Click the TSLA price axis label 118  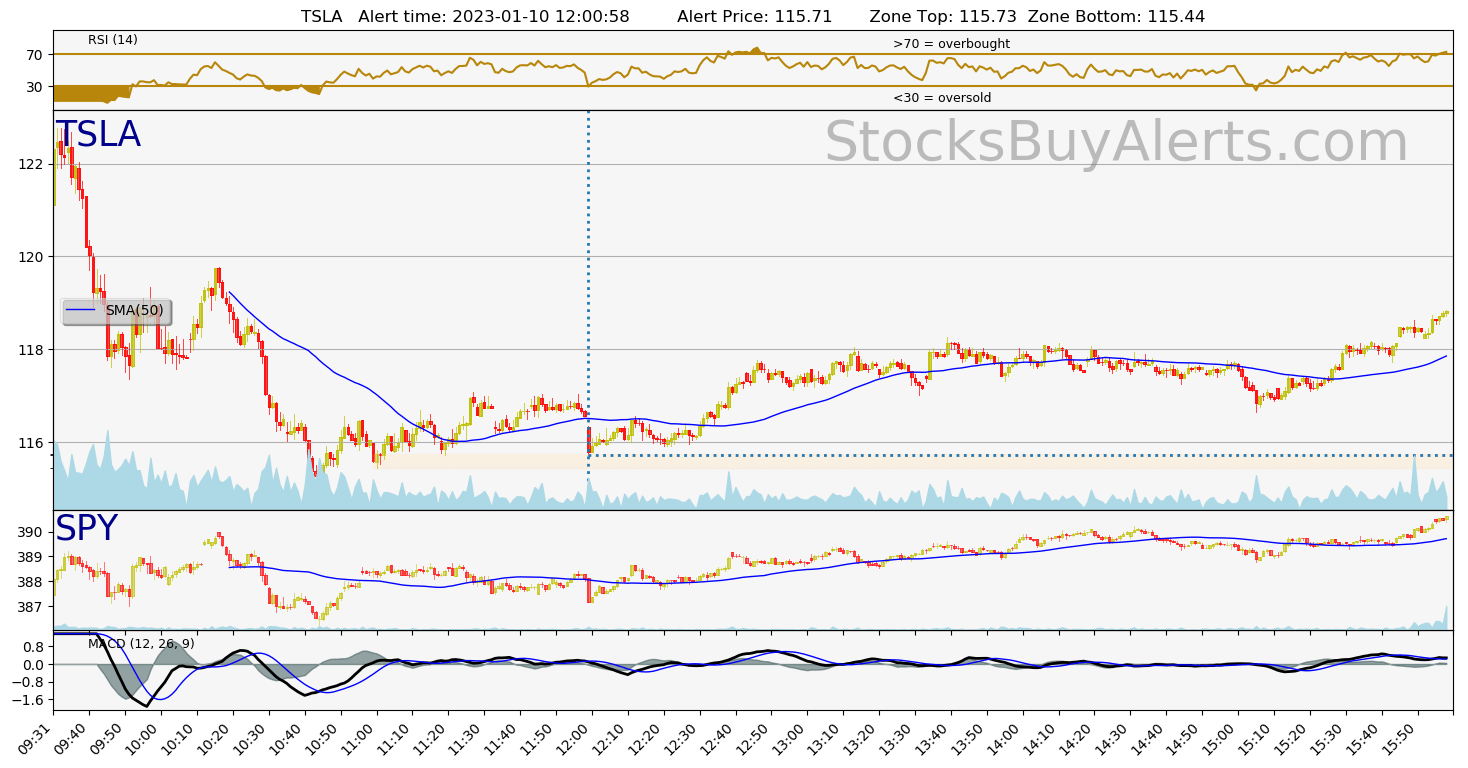pyautogui.click(x=31, y=350)
